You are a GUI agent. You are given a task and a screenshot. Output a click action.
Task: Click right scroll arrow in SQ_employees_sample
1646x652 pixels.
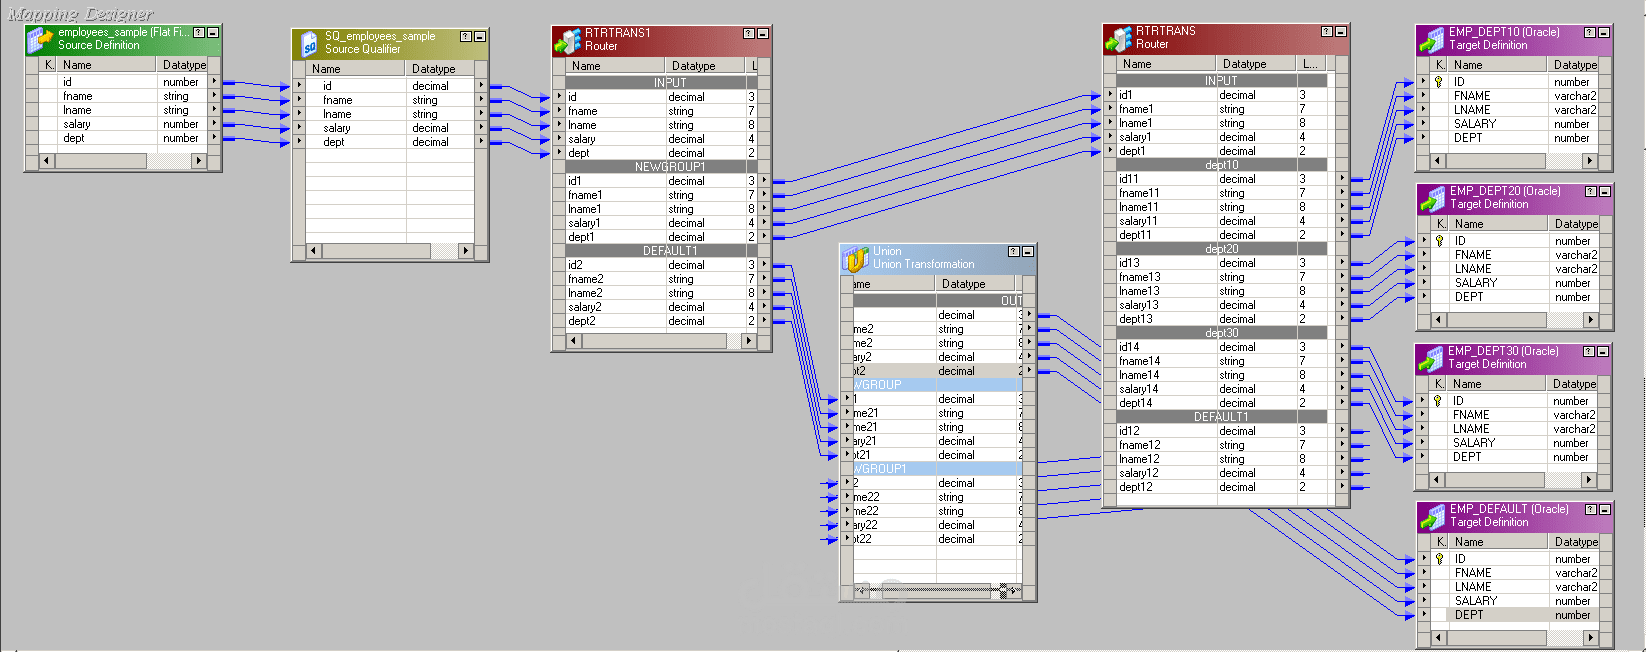click(465, 250)
